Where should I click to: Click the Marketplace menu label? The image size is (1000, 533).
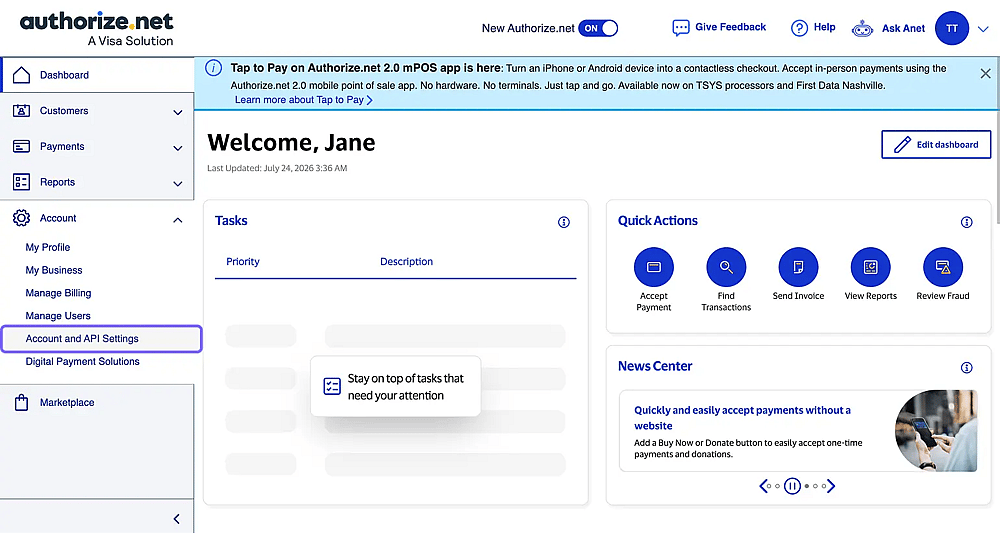tap(67, 402)
